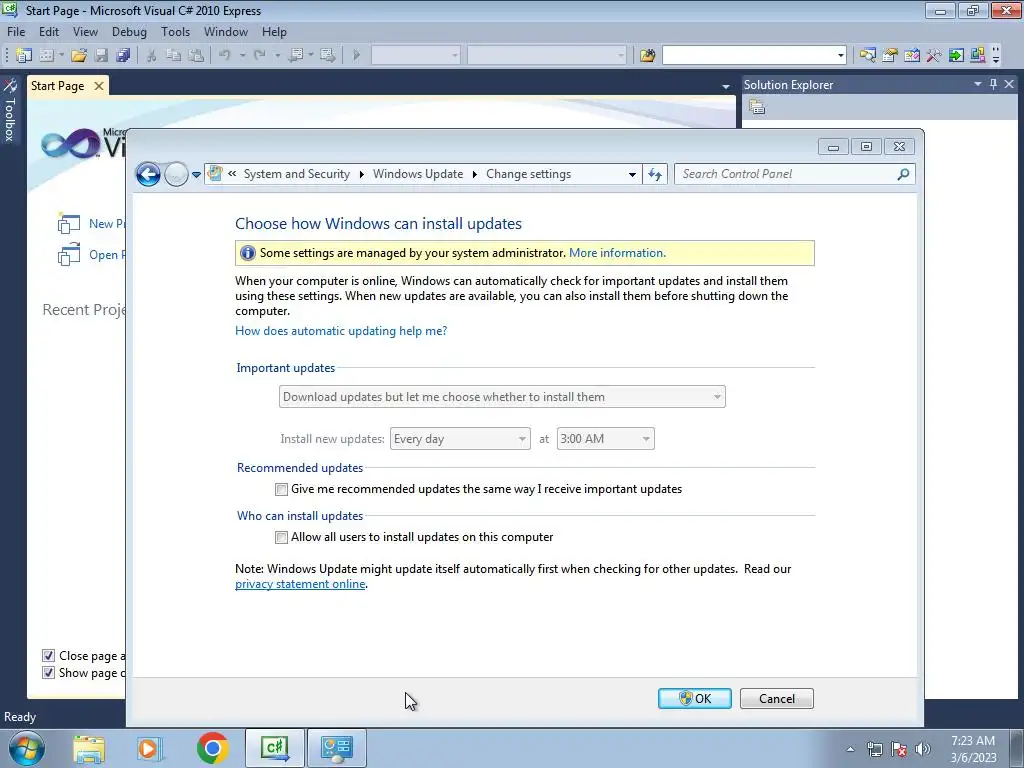1024x768 pixels.
Task: Click the Solution Explorer toolbar icon
Action: pos(867,56)
